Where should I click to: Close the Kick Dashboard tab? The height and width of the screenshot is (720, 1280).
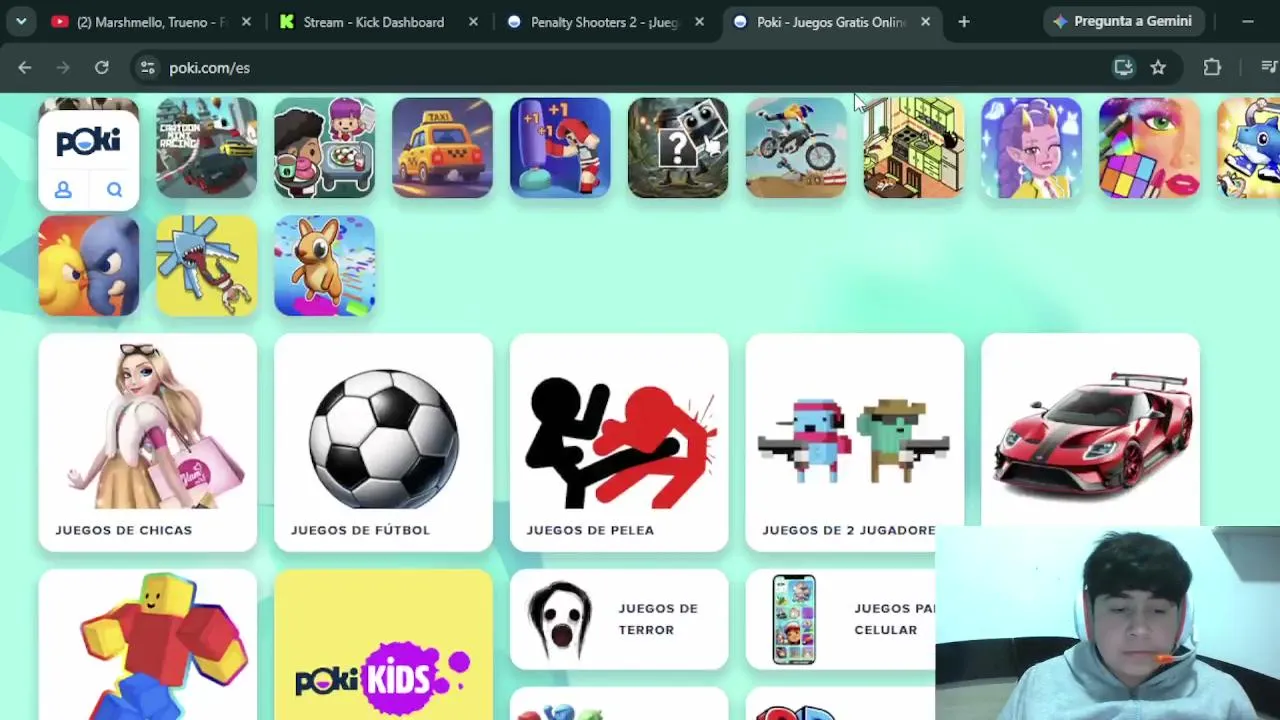473,21
